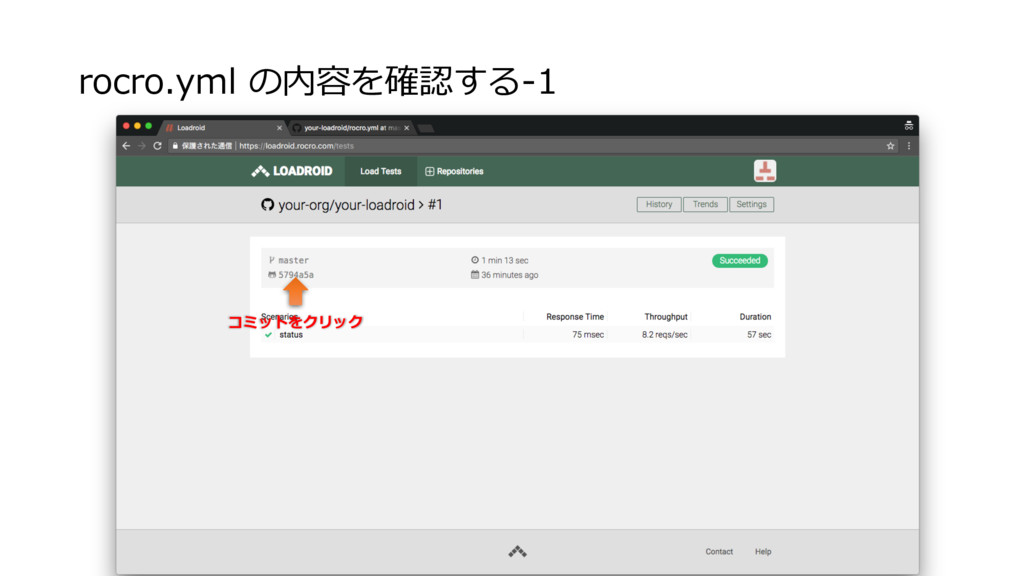Click the Trends button

pos(705,204)
